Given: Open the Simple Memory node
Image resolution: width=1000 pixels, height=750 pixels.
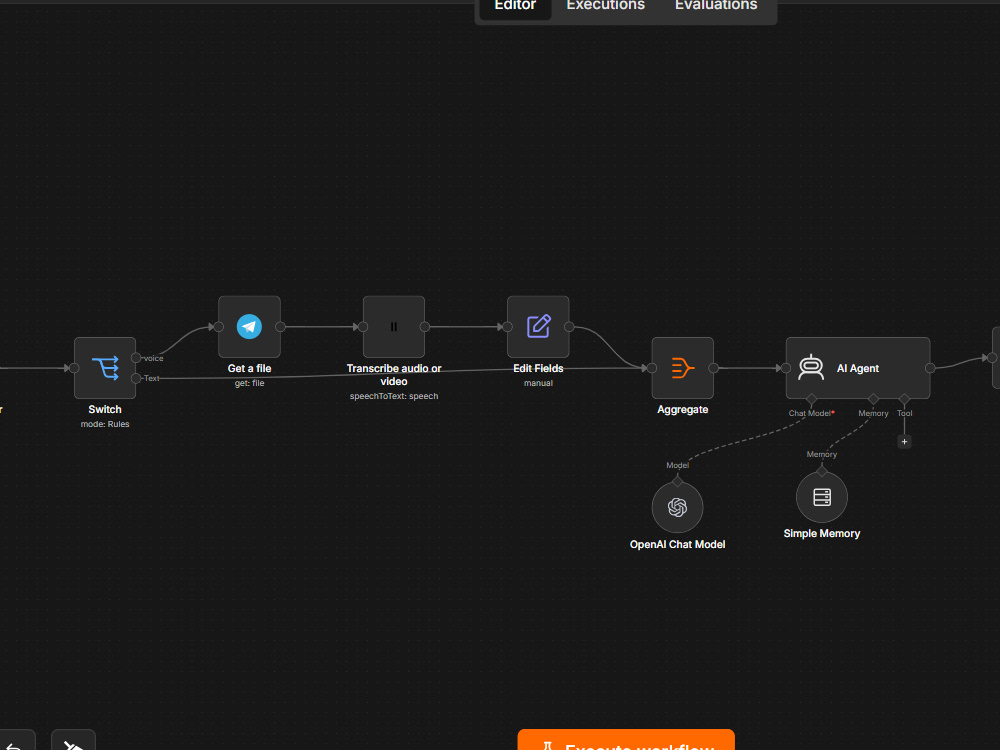Looking at the screenshot, I should pos(821,496).
